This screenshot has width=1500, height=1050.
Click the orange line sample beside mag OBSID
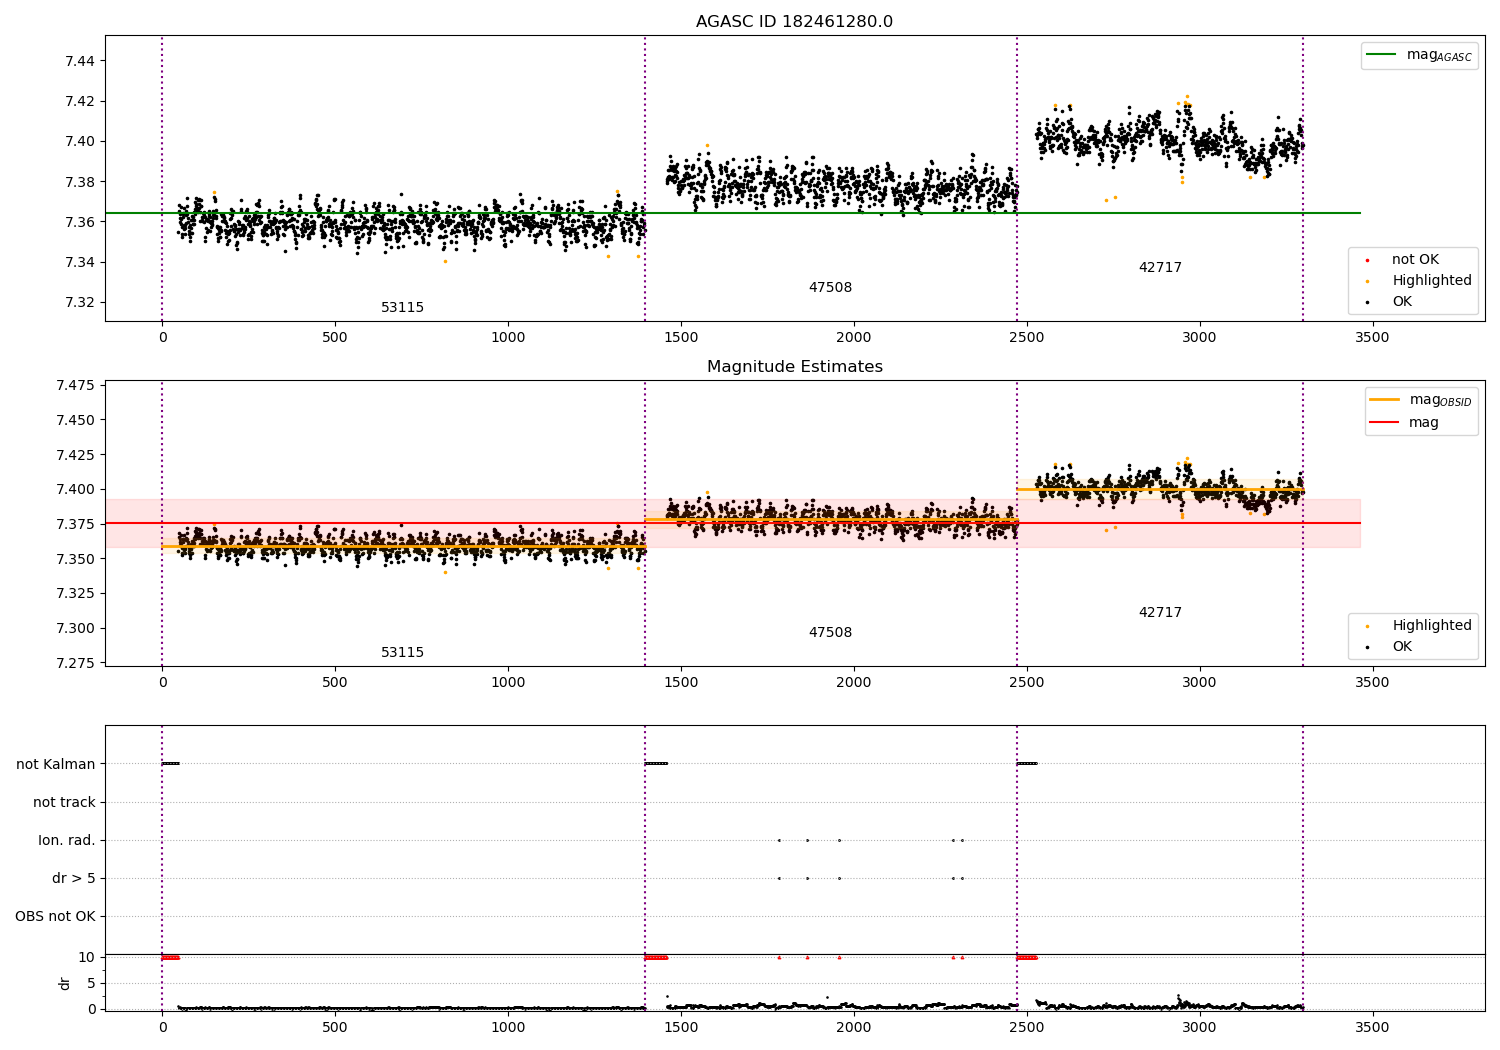1385,400
